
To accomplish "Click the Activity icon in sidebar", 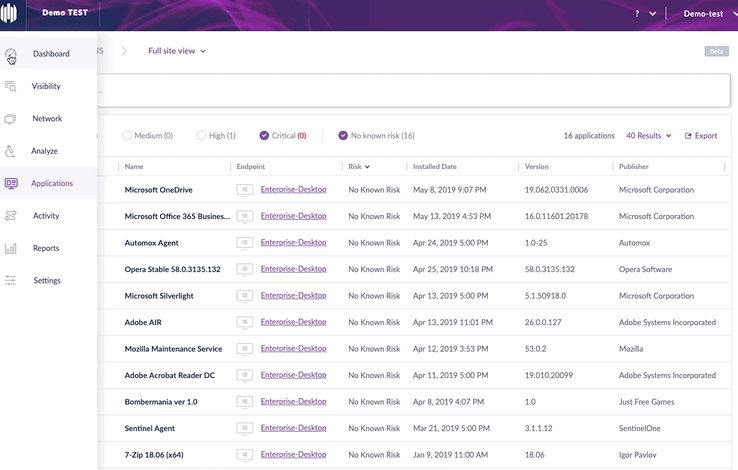I will click(x=11, y=216).
